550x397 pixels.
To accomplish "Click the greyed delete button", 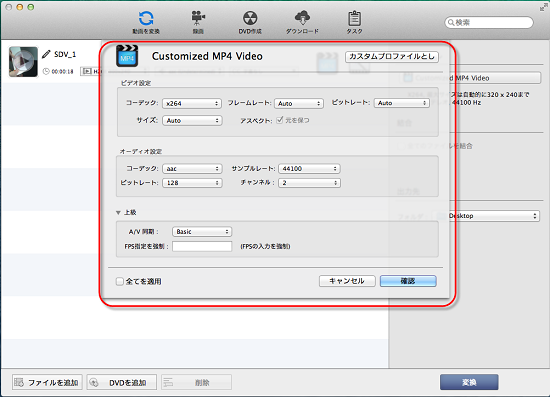I will (x=196, y=382).
